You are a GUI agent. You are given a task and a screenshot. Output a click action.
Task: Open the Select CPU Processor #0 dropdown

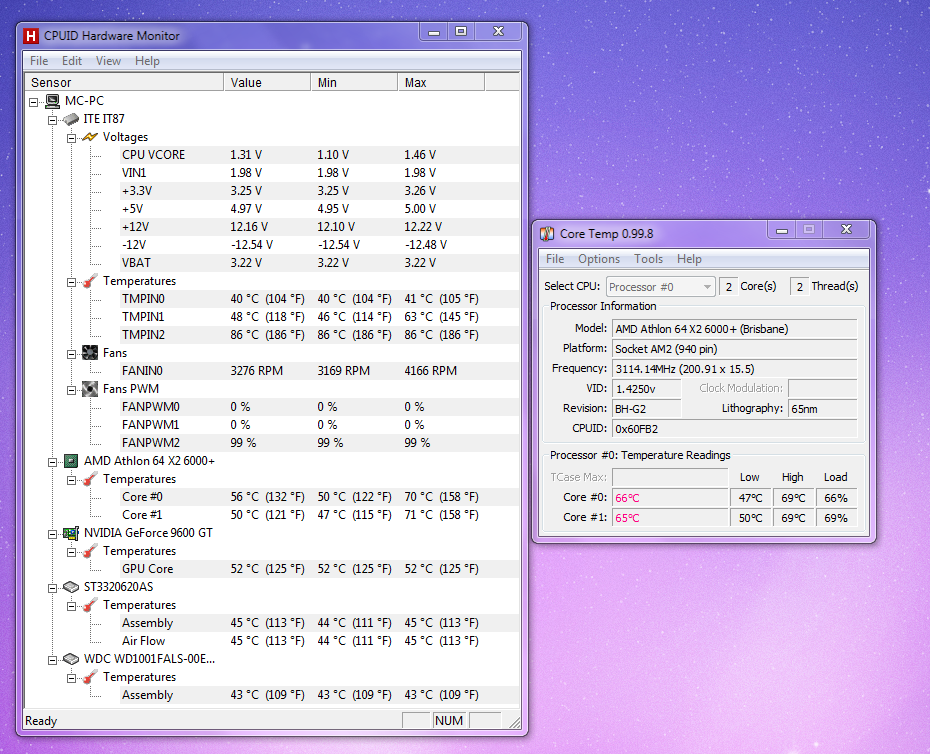pos(660,287)
